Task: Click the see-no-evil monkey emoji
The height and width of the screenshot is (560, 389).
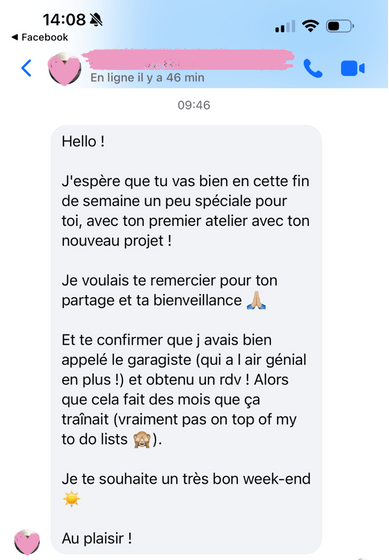Action: [x=142, y=439]
